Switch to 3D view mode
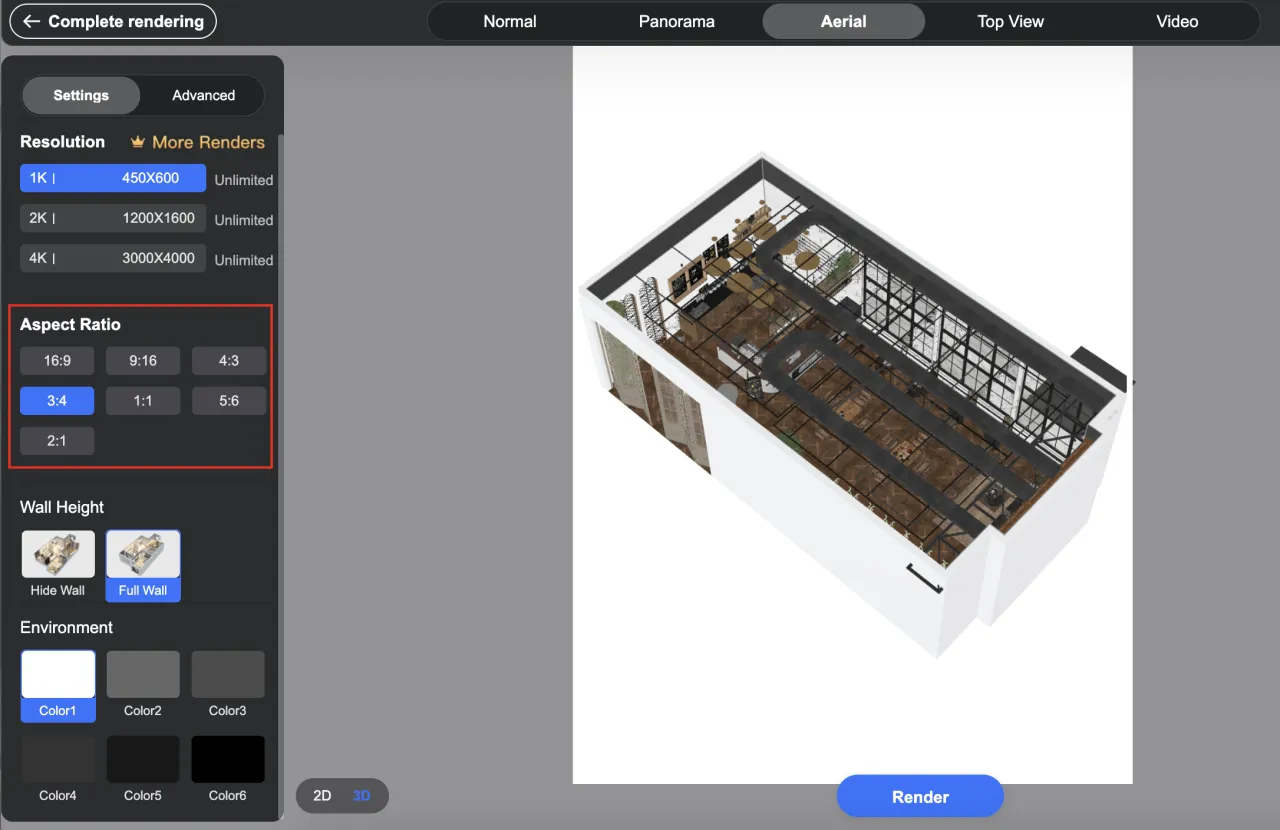The width and height of the screenshot is (1280, 830). (362, 796)
